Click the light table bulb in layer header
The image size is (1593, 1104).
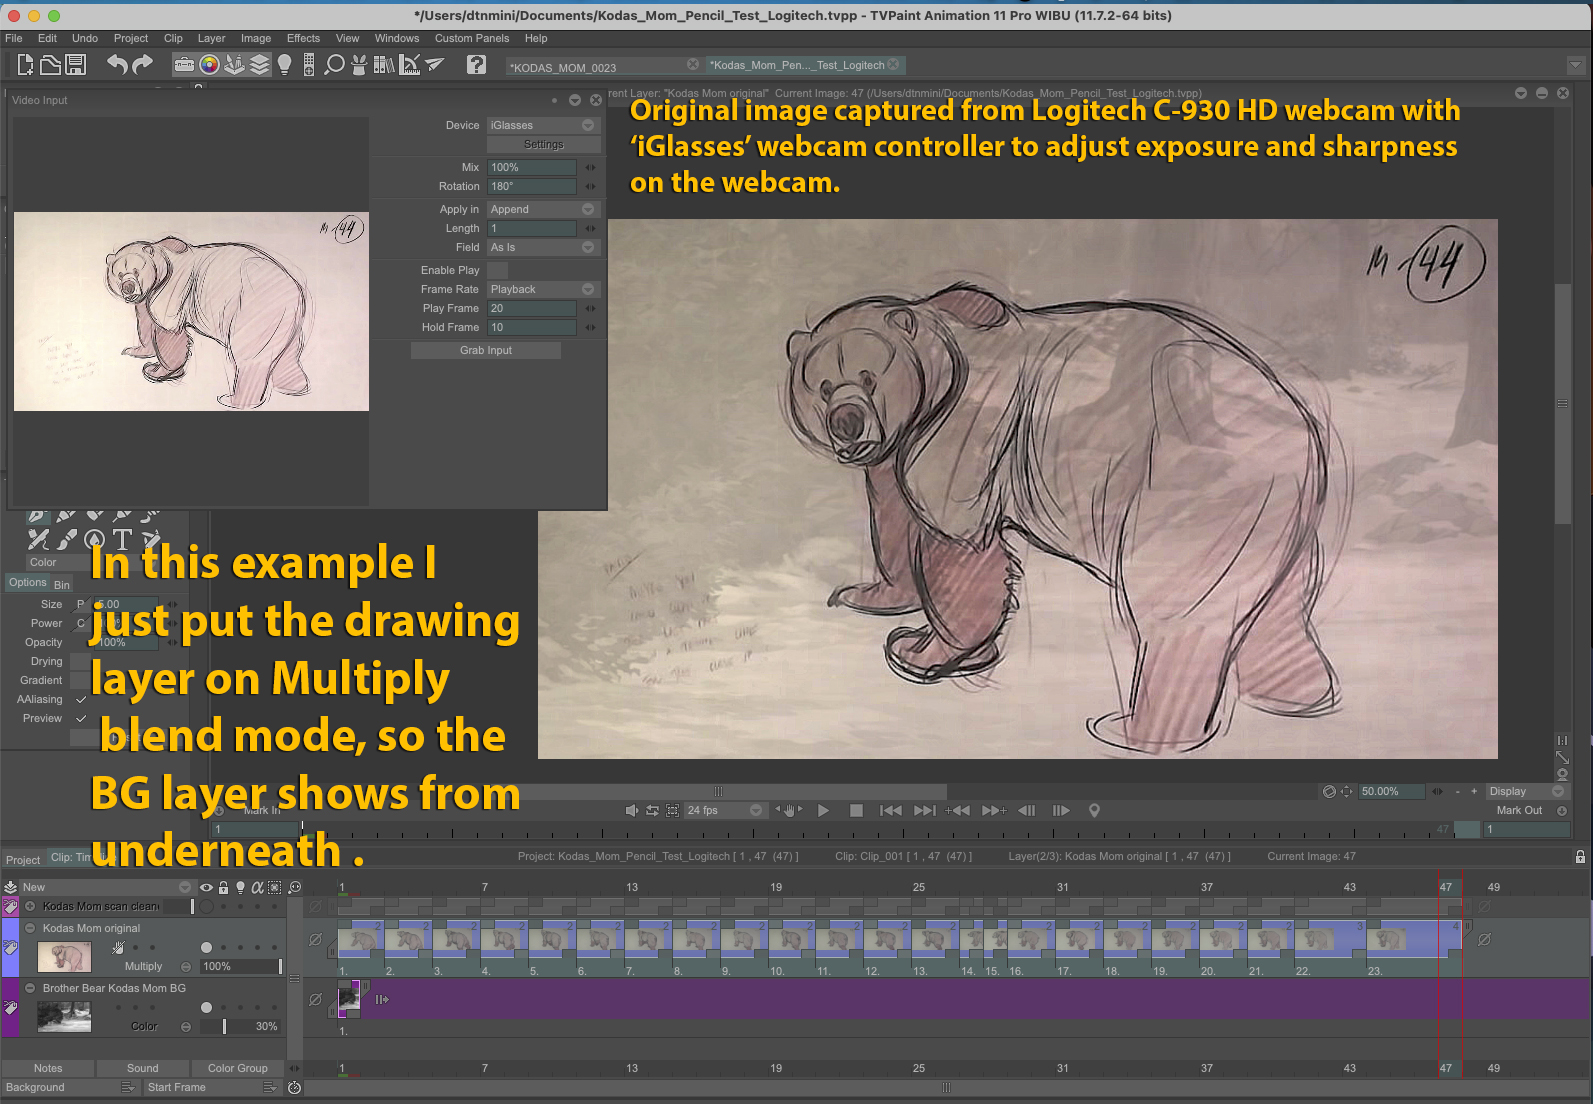click(x=240, y=887)
